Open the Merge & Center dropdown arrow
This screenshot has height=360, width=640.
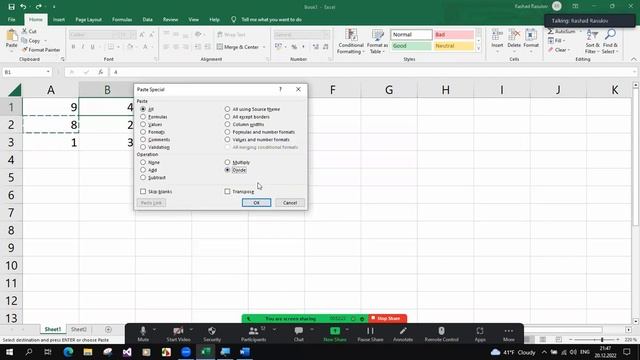tap(264, 47)
